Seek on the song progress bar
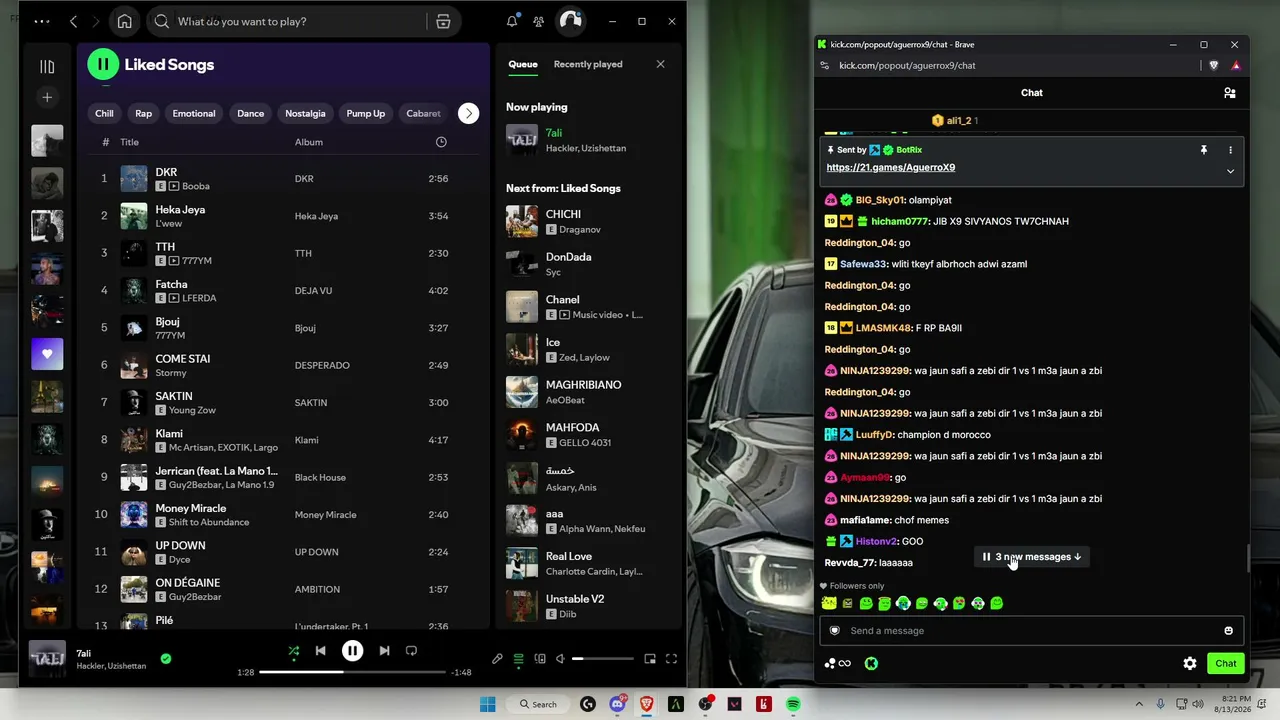Image resolution: width=1280 pixels, height=720 pixels. pyautogui.click(x=352, y=672)
